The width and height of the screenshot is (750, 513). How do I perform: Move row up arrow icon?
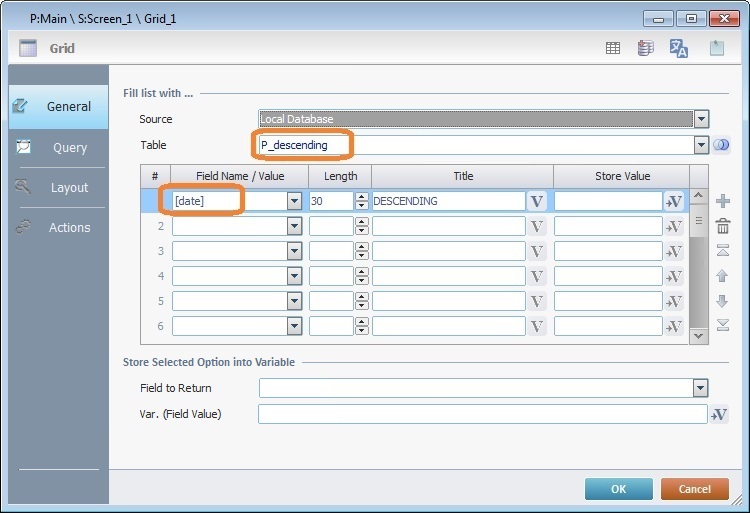pyautogui.click(x=724, y=275)
